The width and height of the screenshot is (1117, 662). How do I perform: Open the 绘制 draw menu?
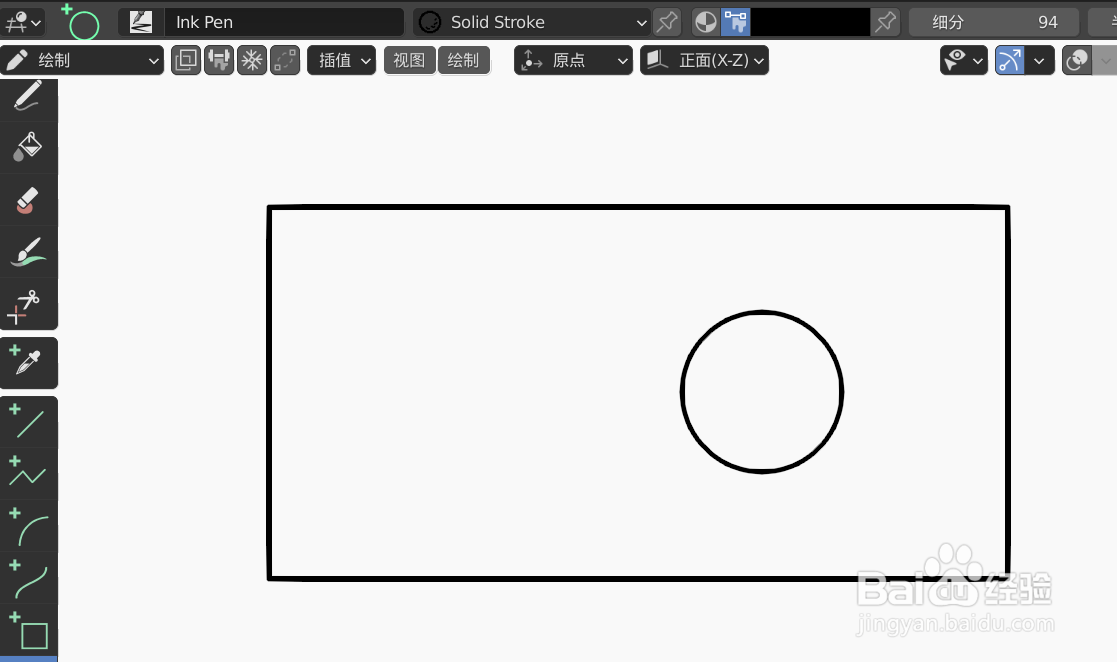click(x=463, y=61)
